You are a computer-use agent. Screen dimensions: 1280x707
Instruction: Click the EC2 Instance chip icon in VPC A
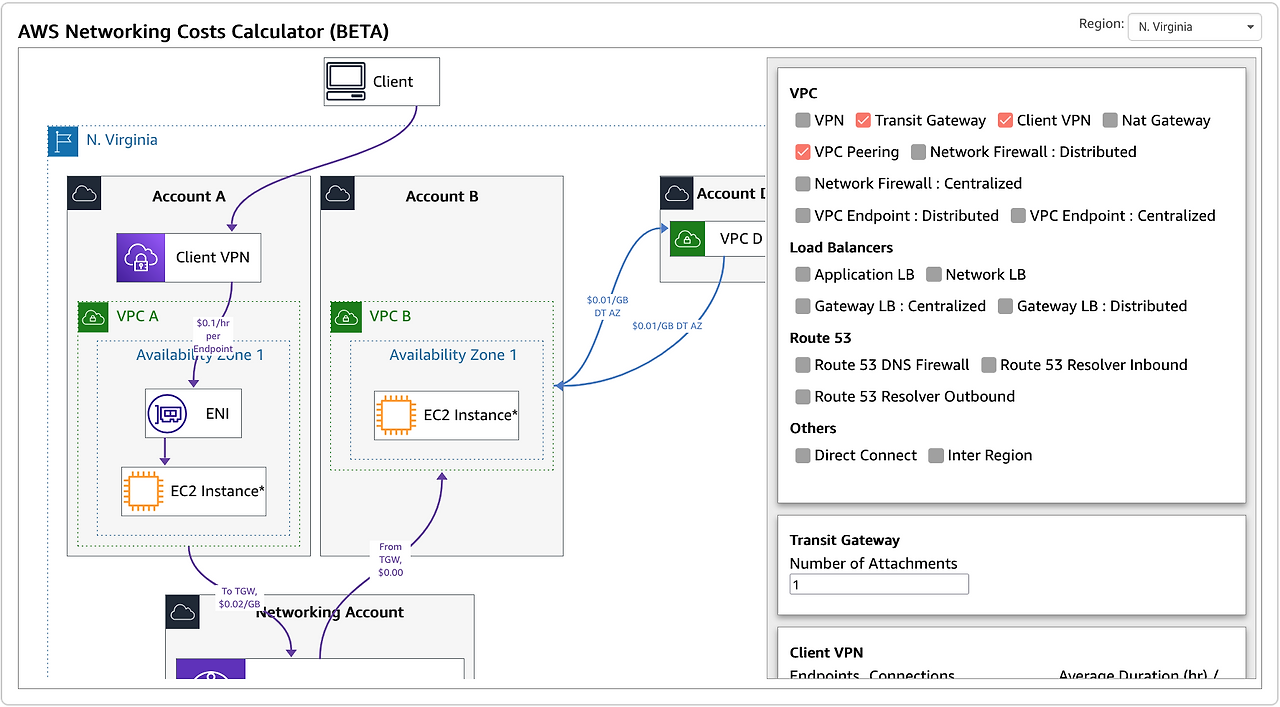(x=143, y=491)
